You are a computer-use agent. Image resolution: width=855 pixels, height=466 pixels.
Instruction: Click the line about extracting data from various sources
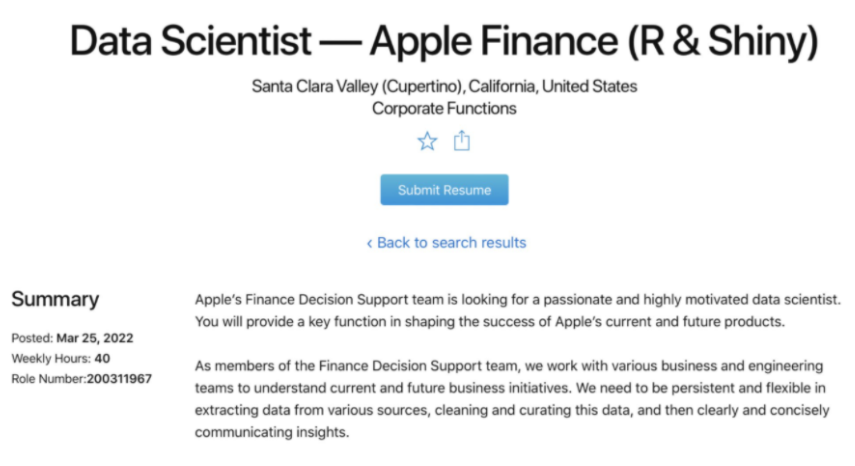512,410
